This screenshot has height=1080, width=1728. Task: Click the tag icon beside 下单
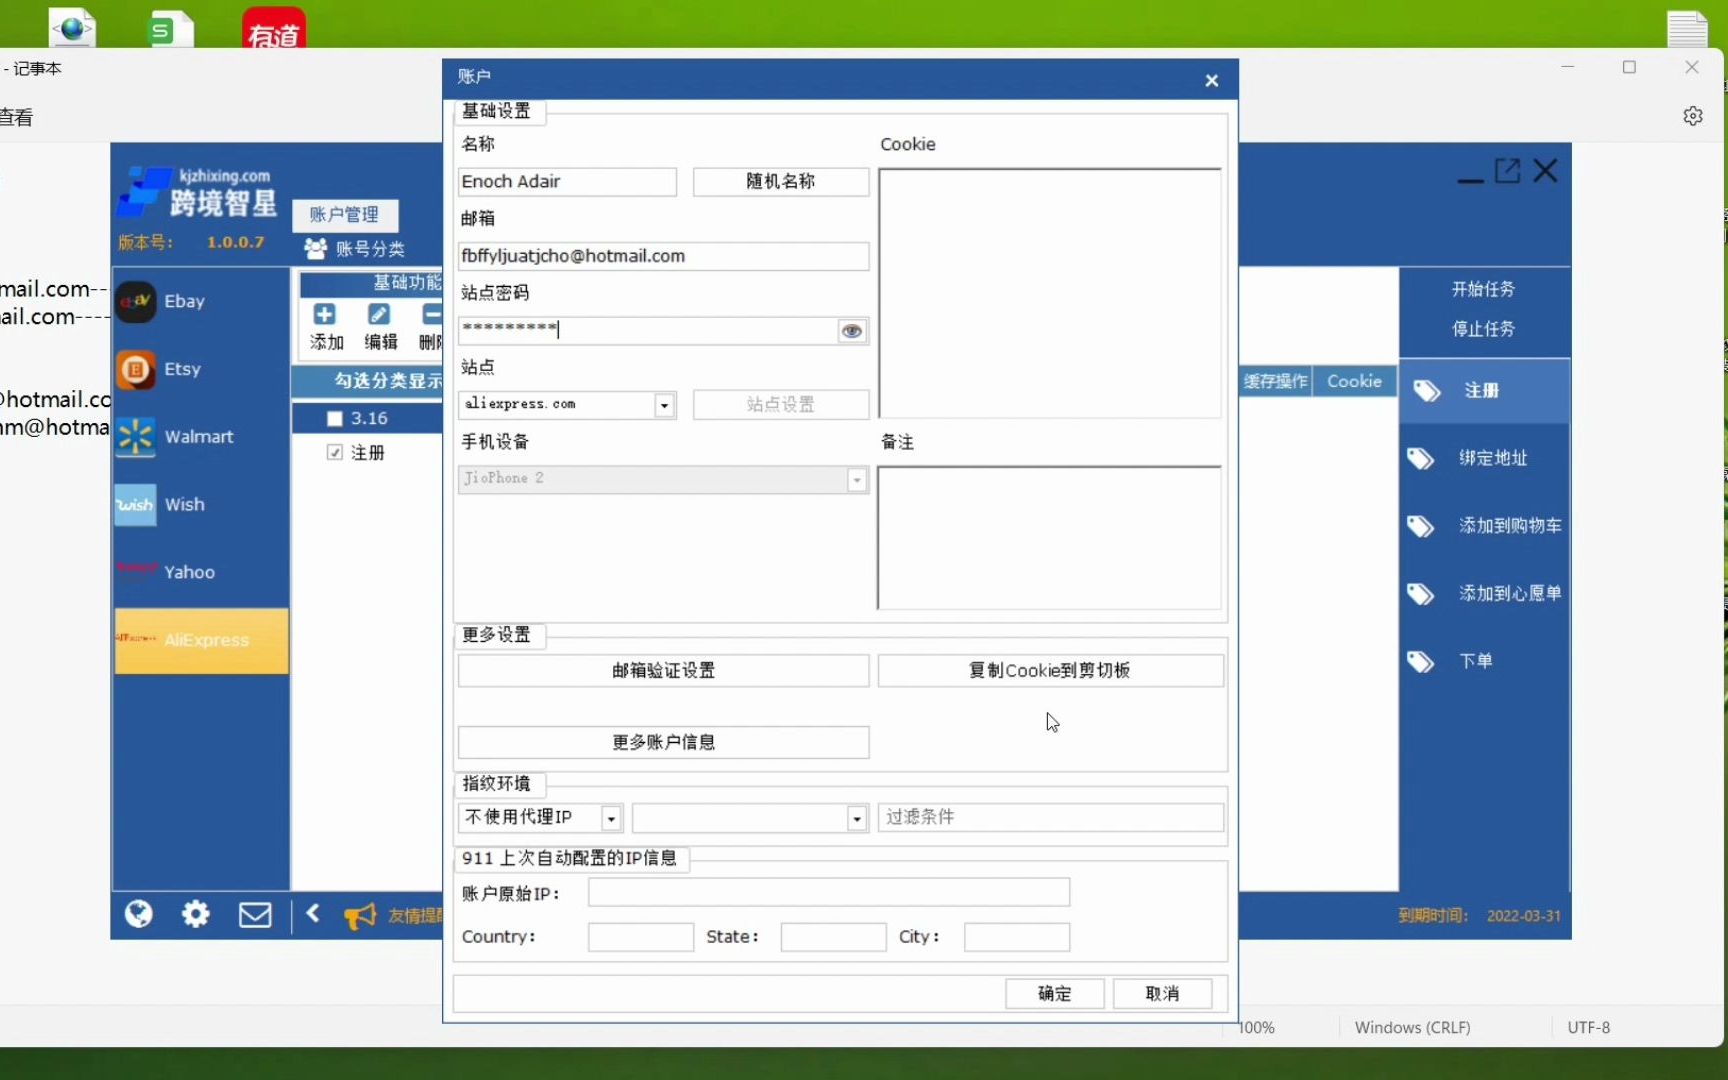1421,662
